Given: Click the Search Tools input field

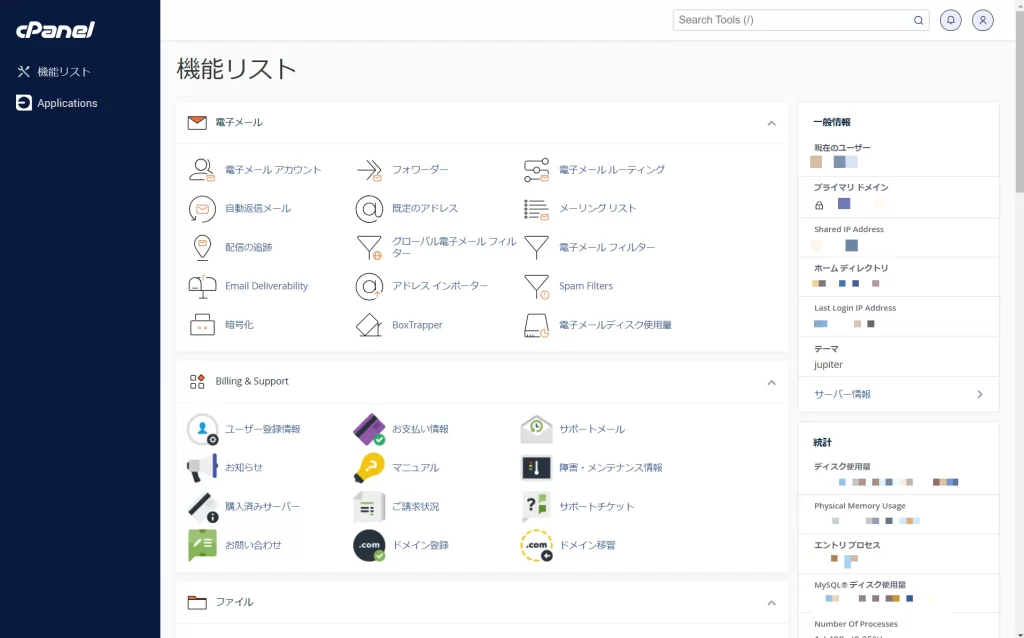Looking at the screenshot, I should [794, 20].
